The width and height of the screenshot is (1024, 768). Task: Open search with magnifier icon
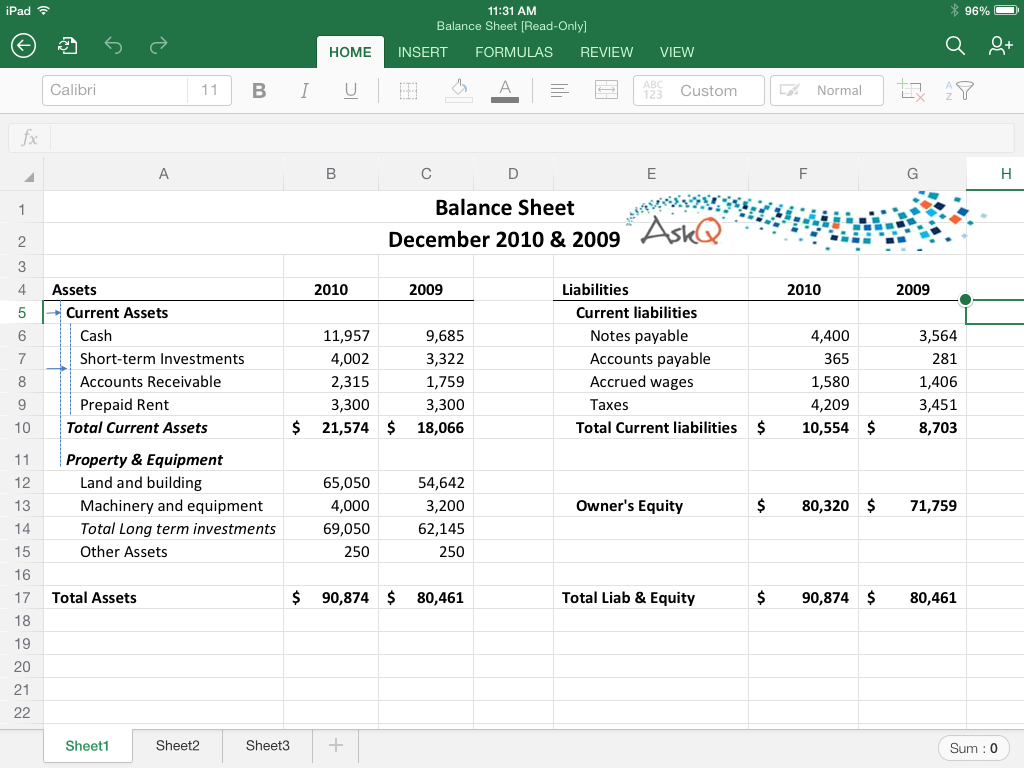click(x=955, y=46)
